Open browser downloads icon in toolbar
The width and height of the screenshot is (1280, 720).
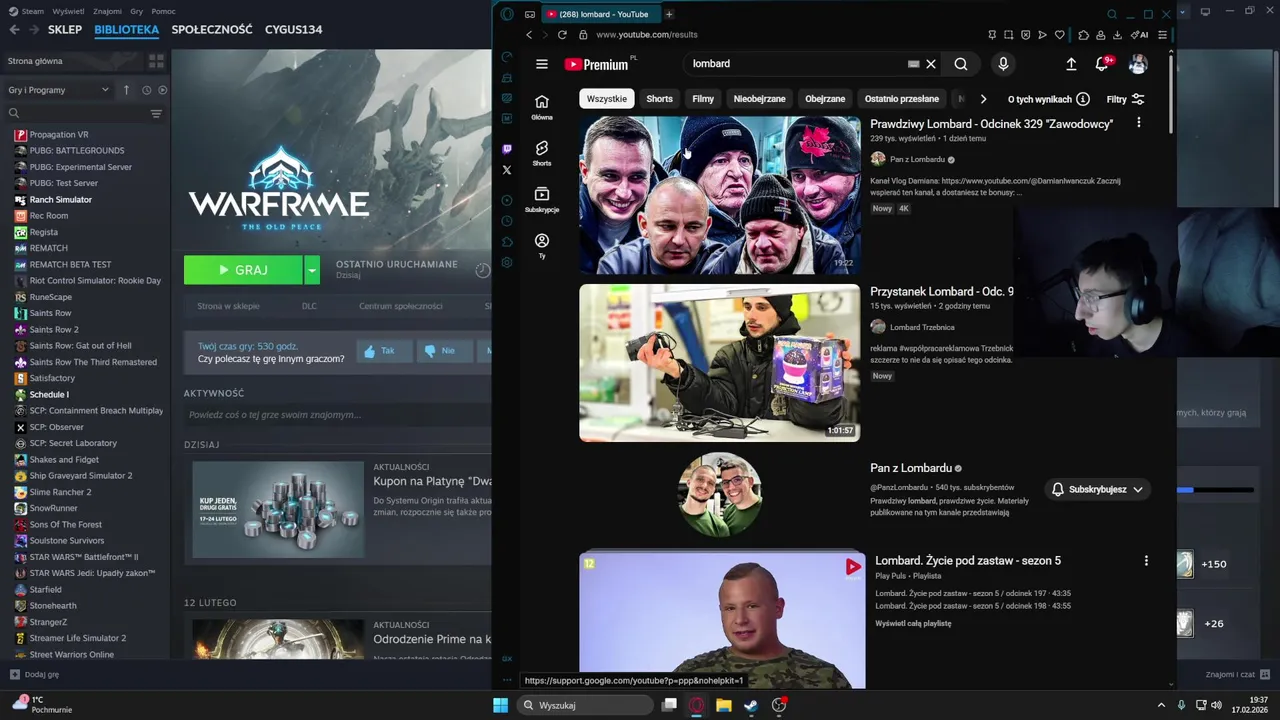tap(1117, 35)
